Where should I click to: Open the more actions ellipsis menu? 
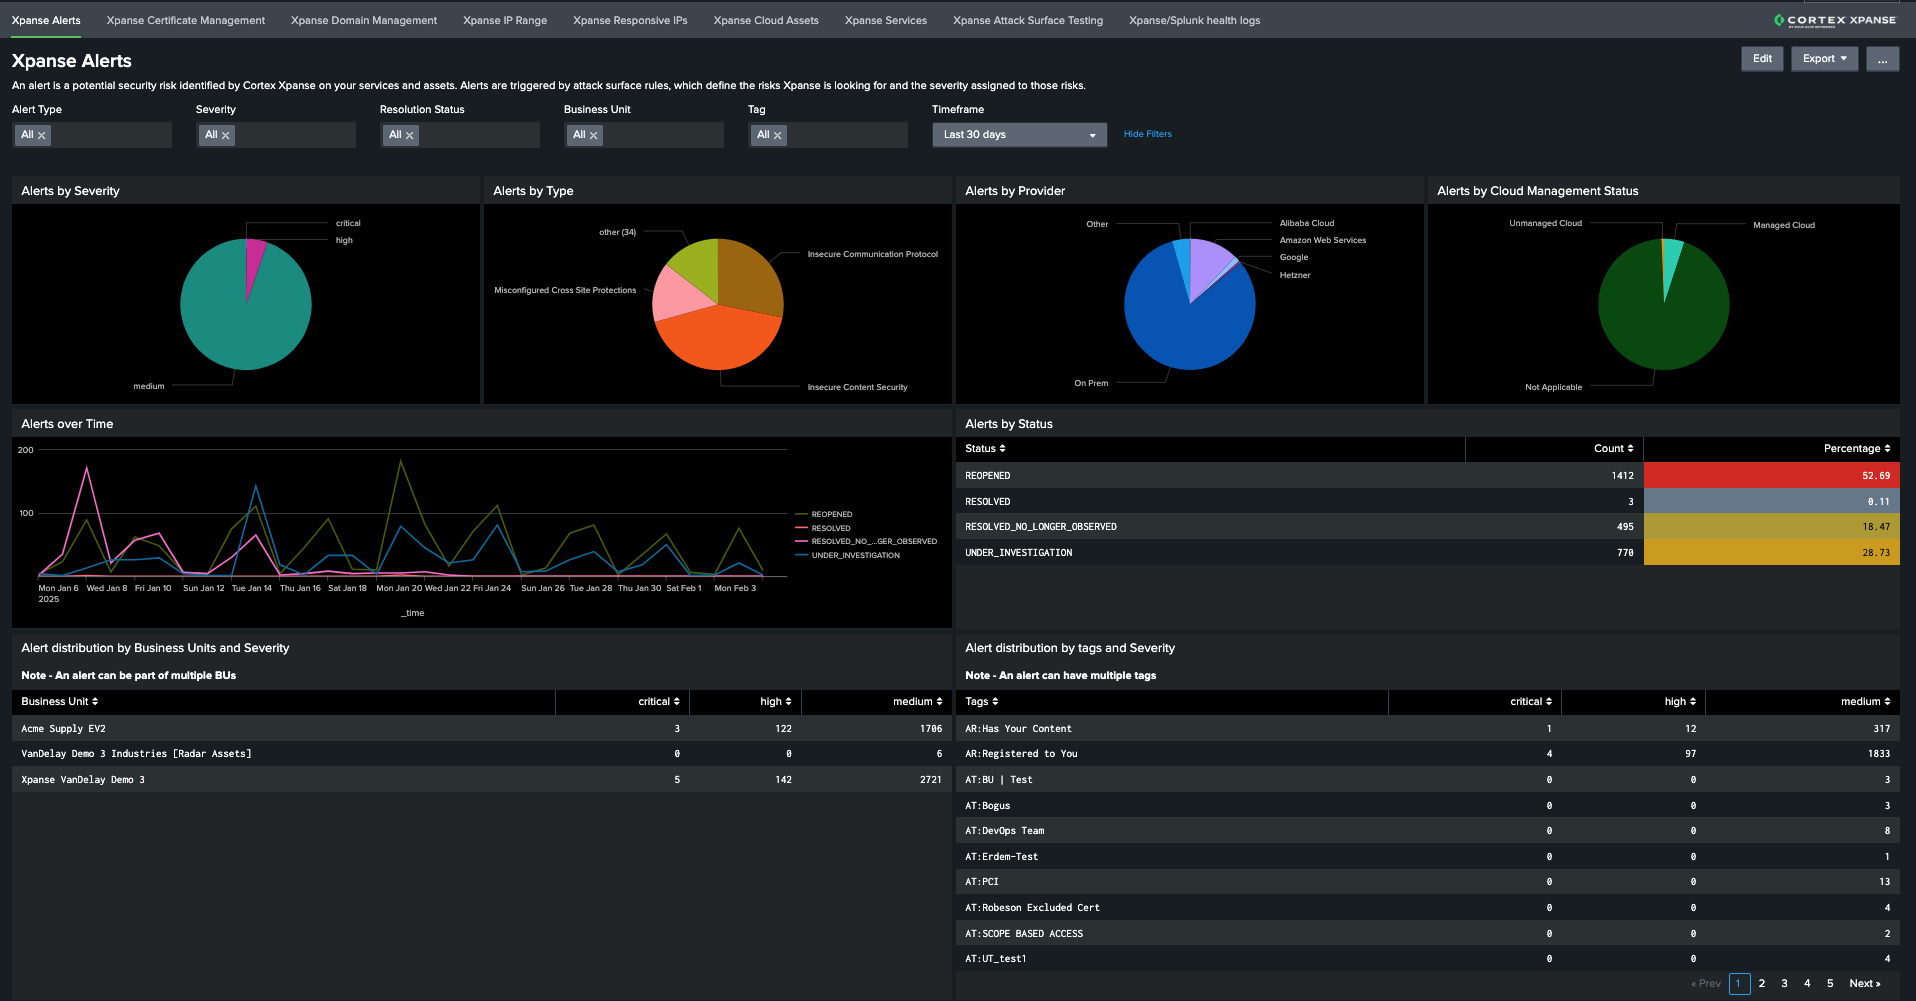[1882, 59]
